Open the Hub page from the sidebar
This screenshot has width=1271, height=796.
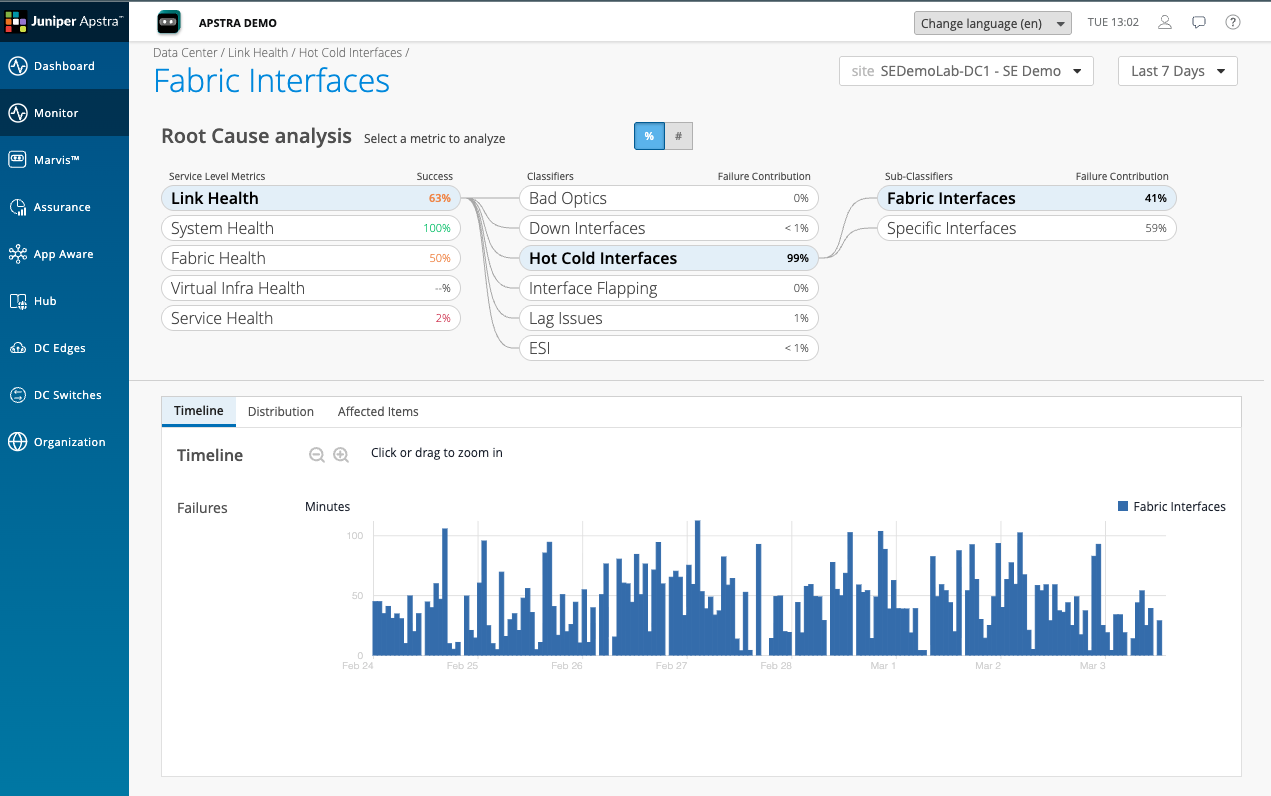[x=64, y=300]
